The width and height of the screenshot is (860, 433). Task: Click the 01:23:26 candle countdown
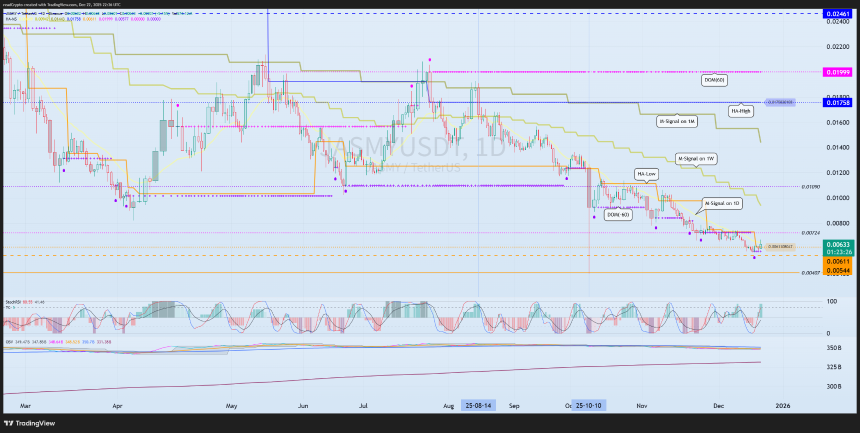click(x=840, y=252)
